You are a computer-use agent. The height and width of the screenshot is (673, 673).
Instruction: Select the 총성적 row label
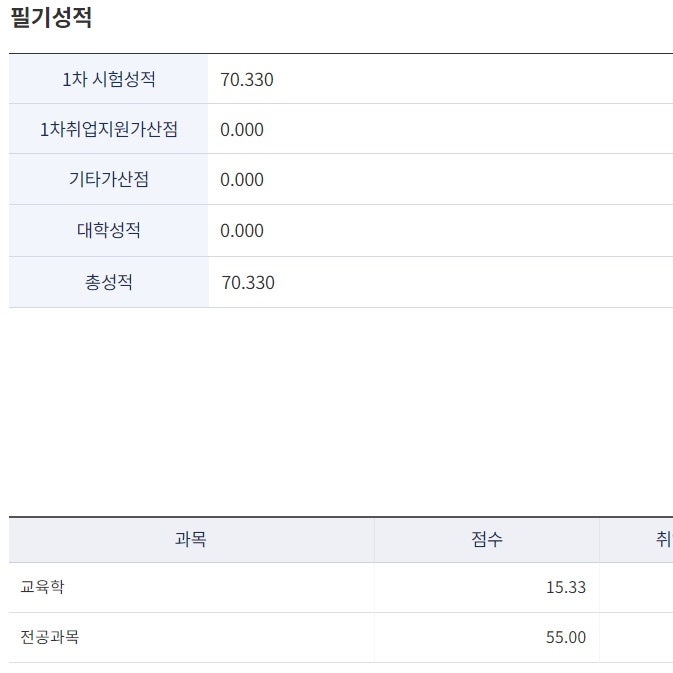click(x=109, y=282)
